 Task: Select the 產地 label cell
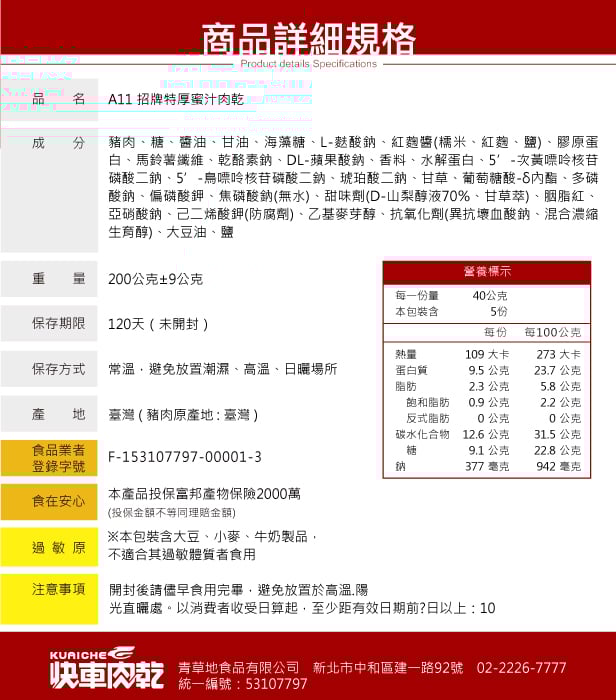(49, 414)
